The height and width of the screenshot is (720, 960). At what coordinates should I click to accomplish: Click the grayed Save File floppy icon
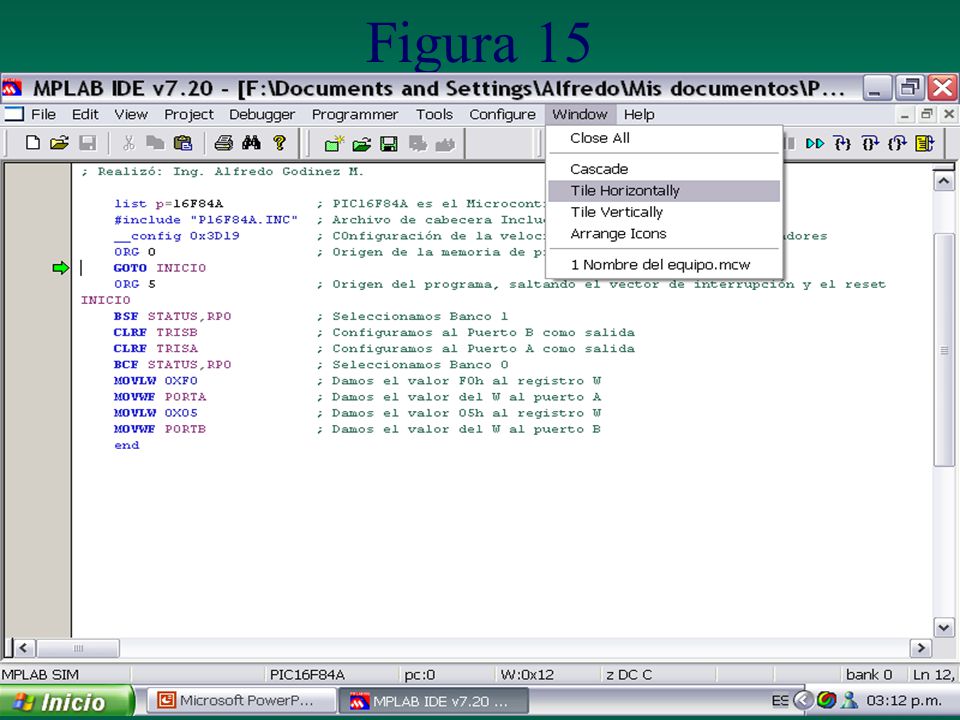coord(88,143)
